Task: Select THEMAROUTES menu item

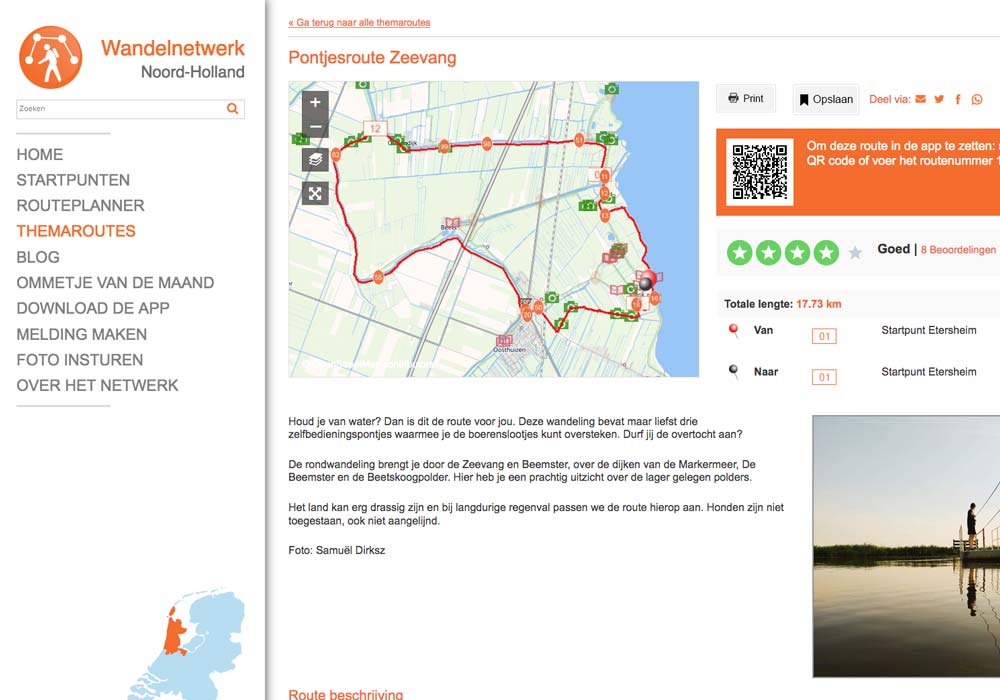Action: [x=76, y=231]
